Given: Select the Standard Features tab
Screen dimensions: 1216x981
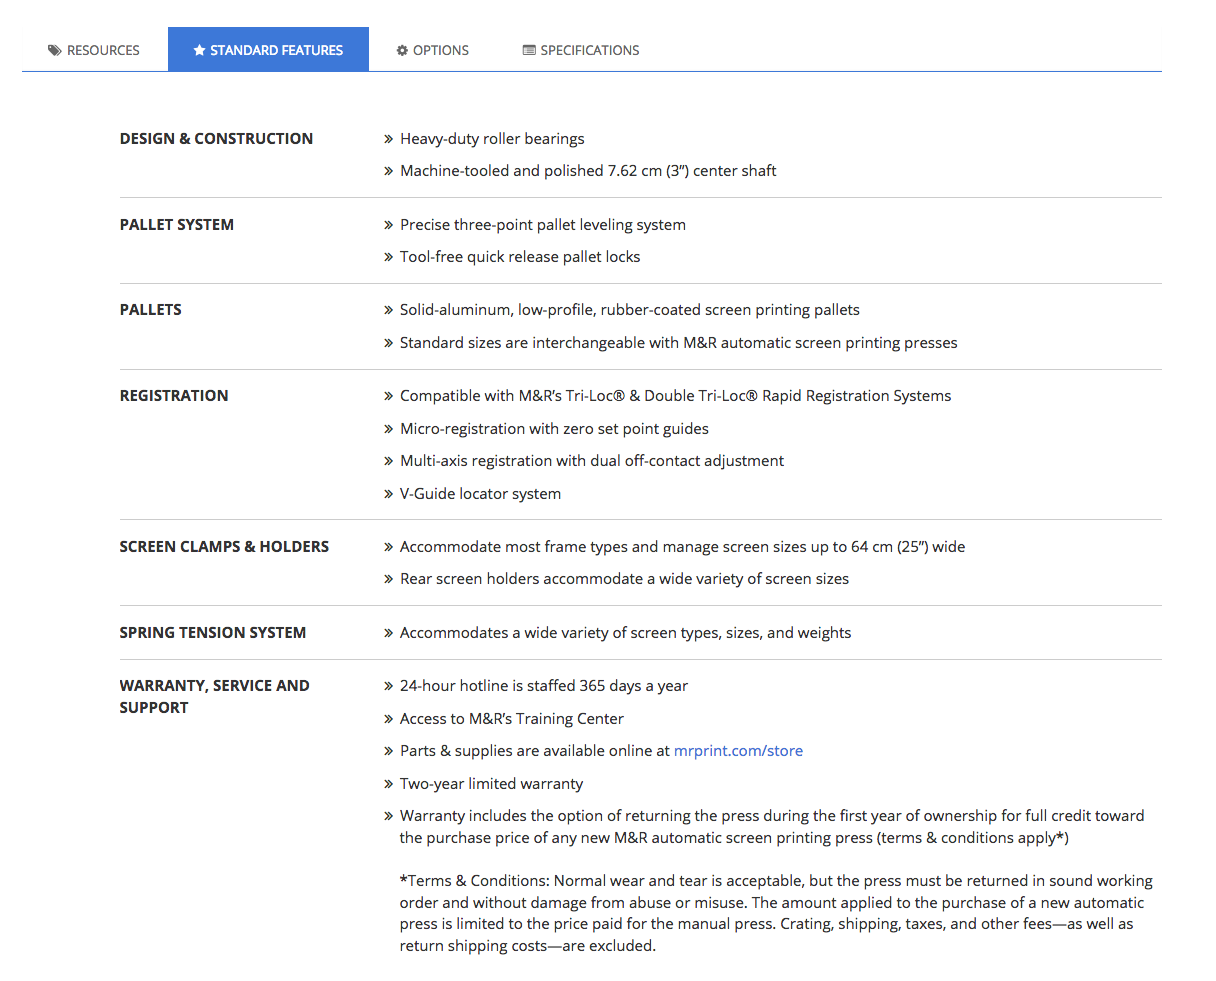Looking at the screenshot, I should click(268, 50).
